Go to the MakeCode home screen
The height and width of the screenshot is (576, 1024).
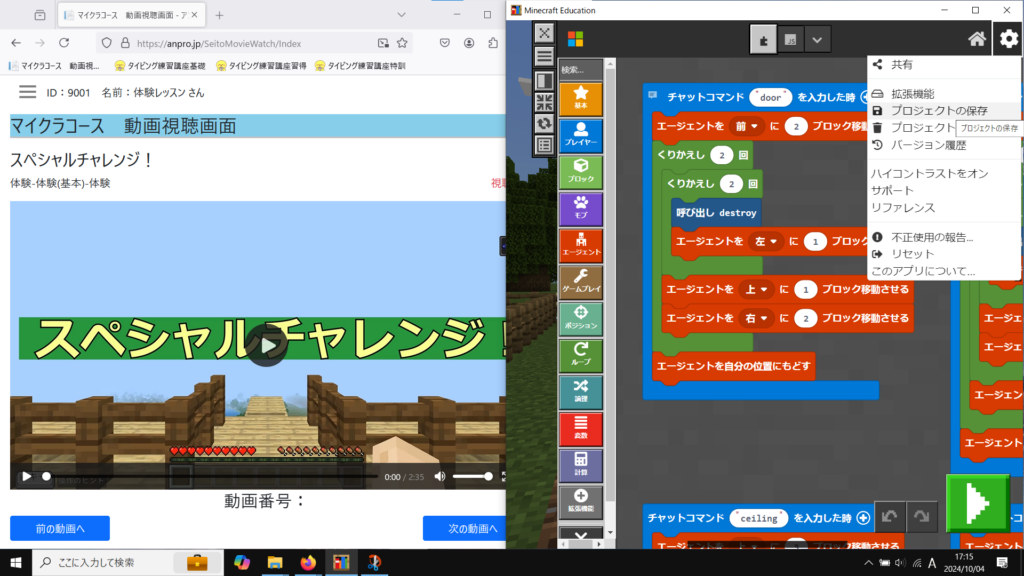(976, 39)
